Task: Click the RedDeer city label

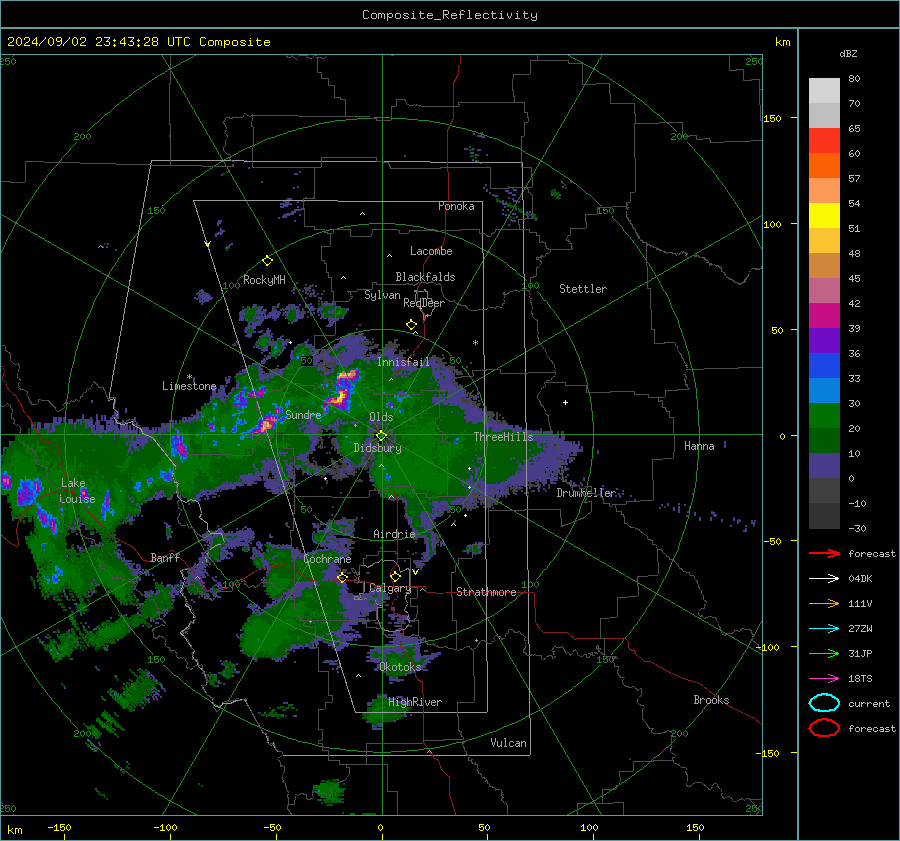Action: [x=424, y=303]
